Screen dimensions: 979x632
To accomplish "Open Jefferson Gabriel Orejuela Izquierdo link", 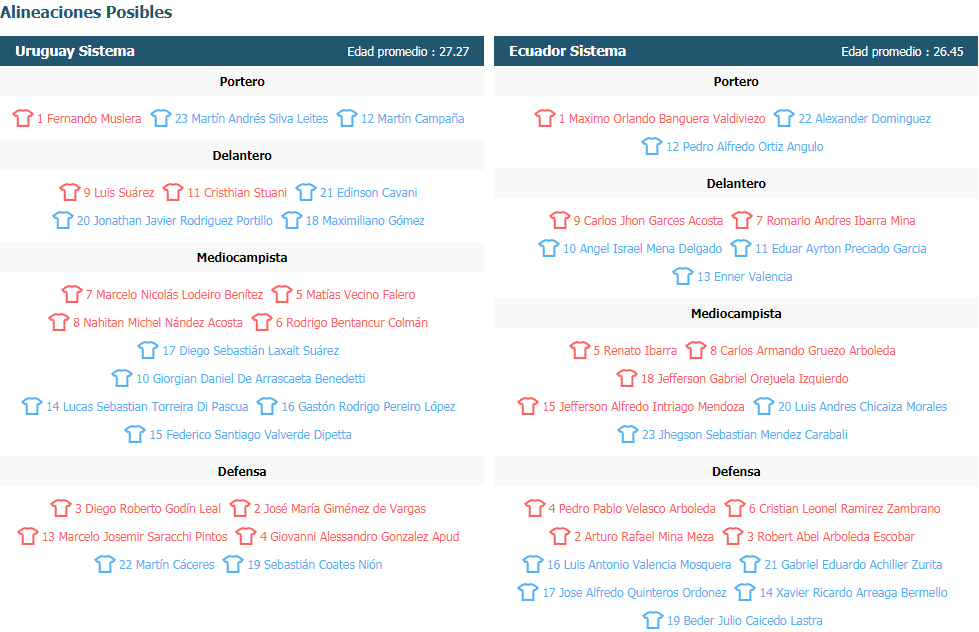I will click(x=744, y=378).
